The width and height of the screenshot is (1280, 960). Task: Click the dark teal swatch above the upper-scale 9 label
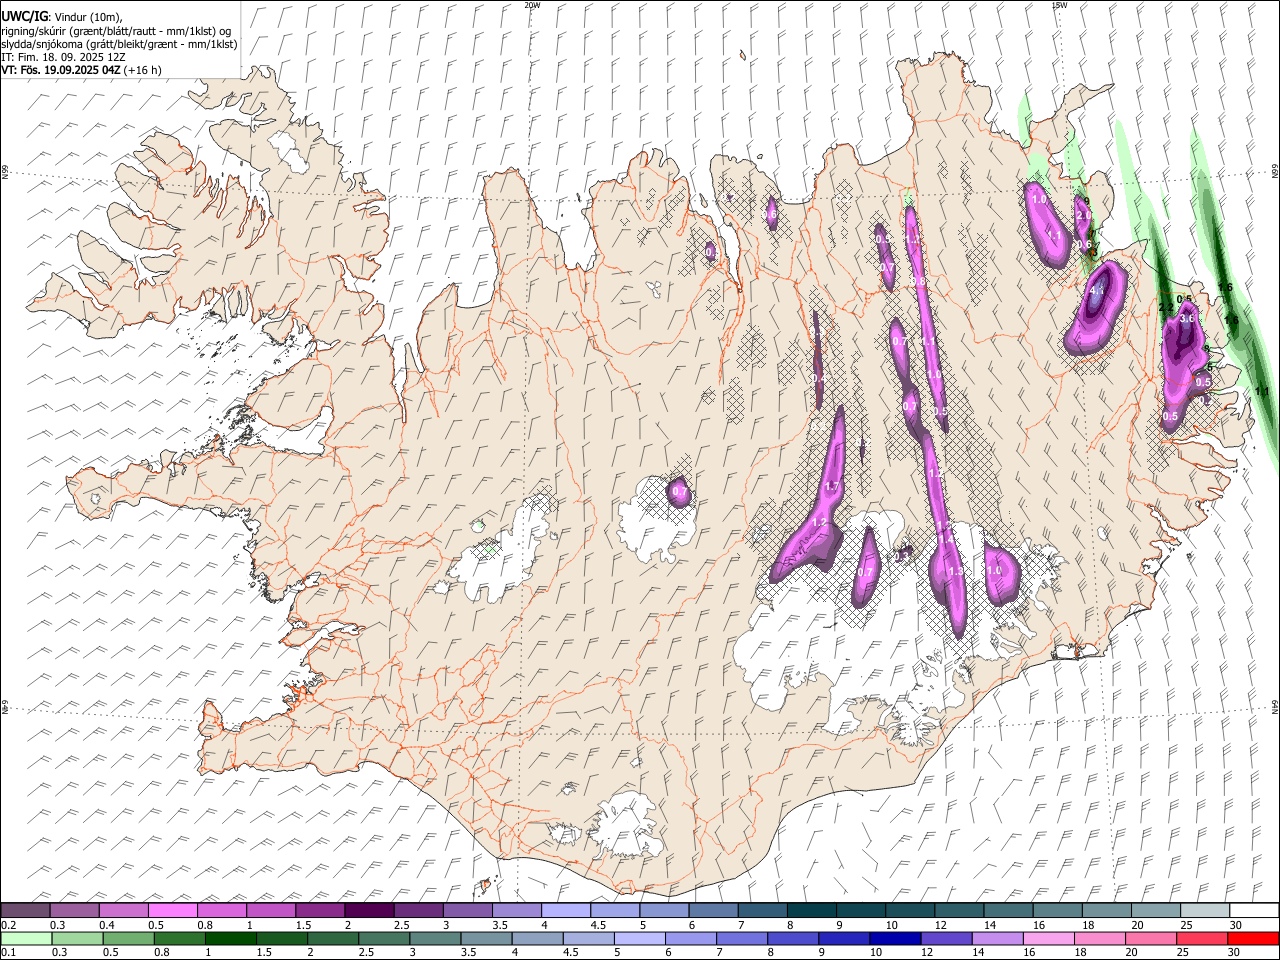[x=861, y=911]
